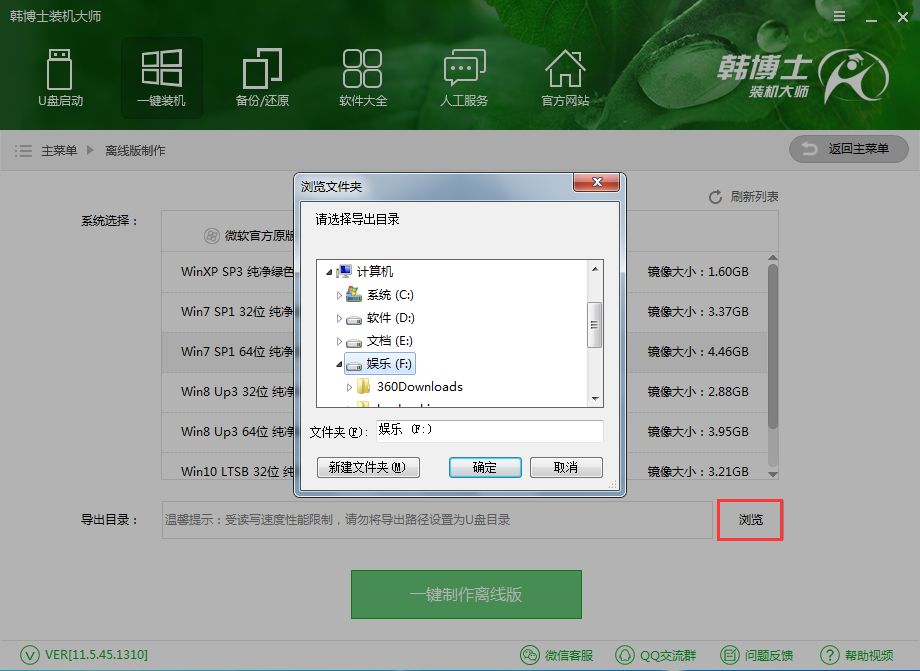920x671 pixels.
Task: Visit the 官方网站 official website
Action: click(x=565, y=78)
